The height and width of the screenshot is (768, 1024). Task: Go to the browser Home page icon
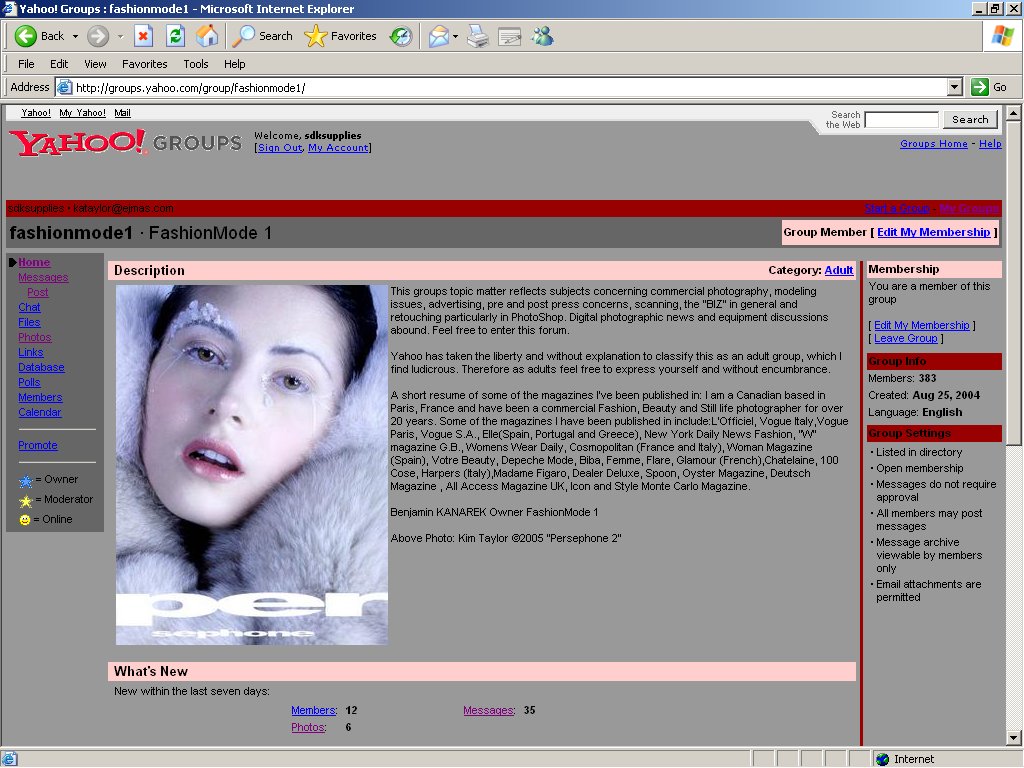(207, 36)
